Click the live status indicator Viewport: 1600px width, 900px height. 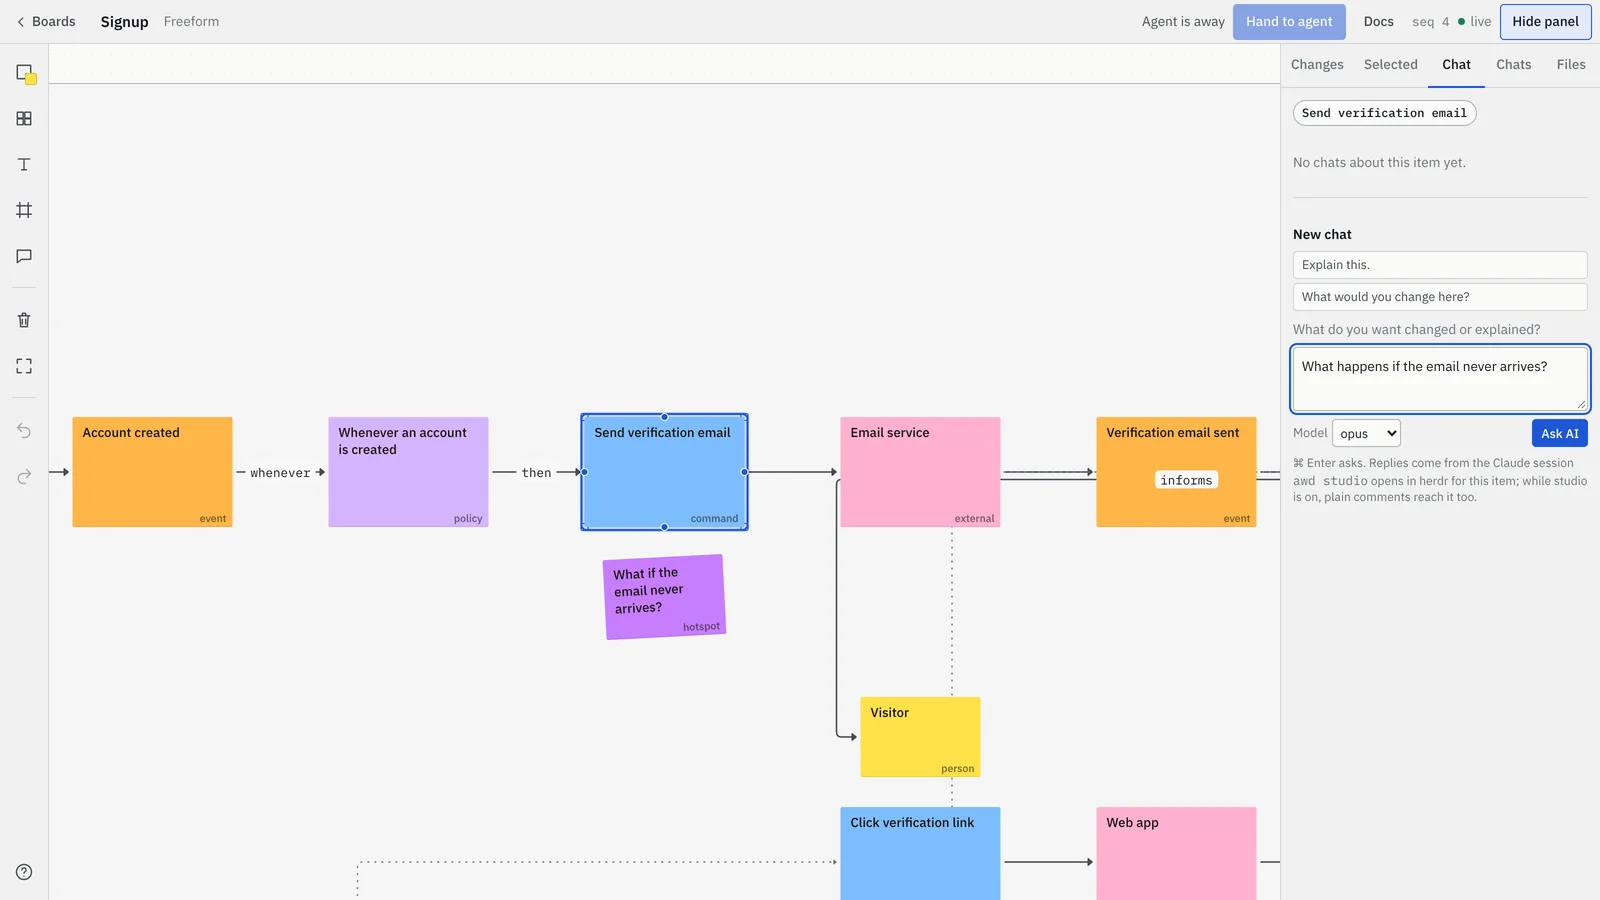tap(1474, 21)
